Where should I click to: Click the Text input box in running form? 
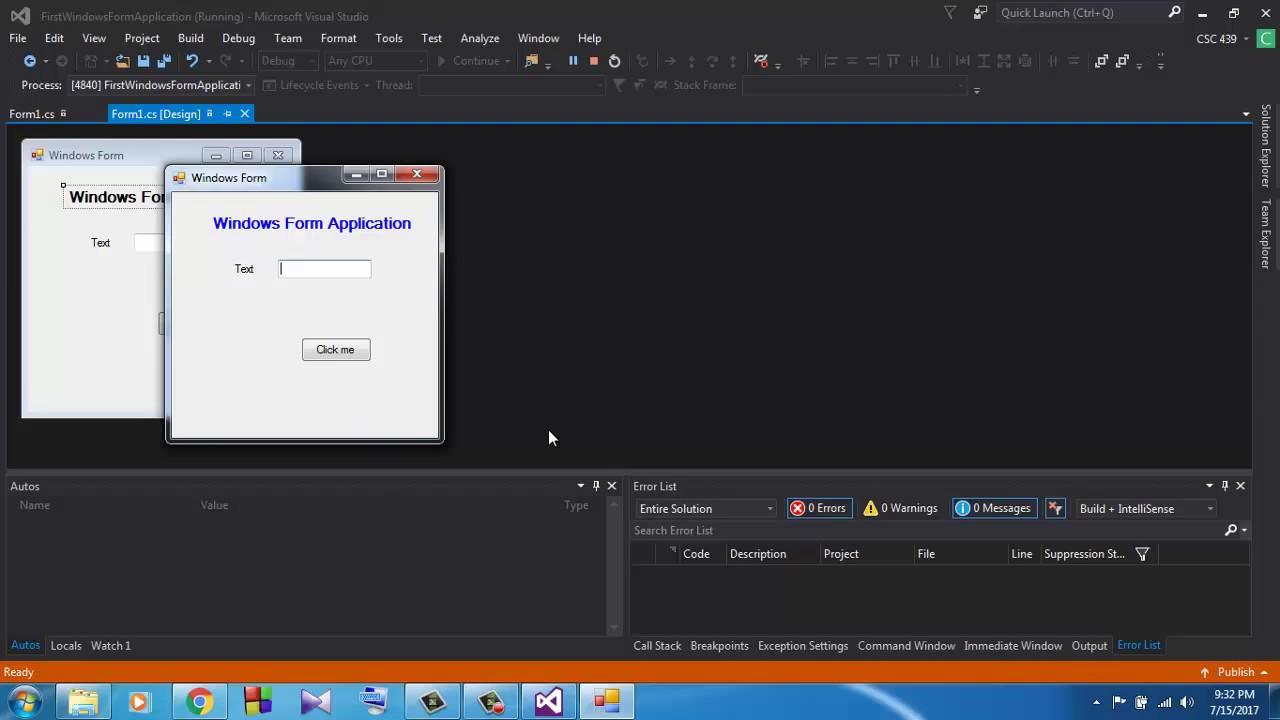point(325,268)
